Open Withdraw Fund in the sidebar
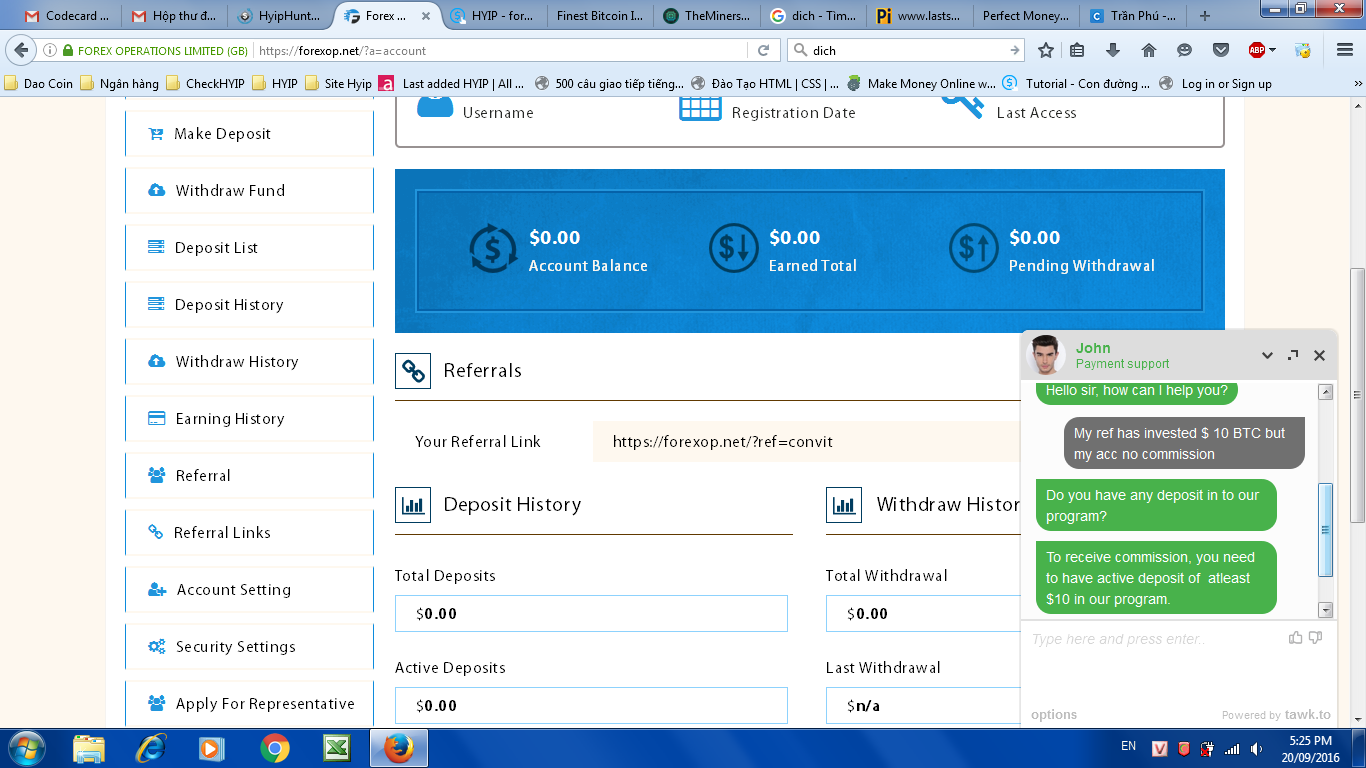 [249, 191]
